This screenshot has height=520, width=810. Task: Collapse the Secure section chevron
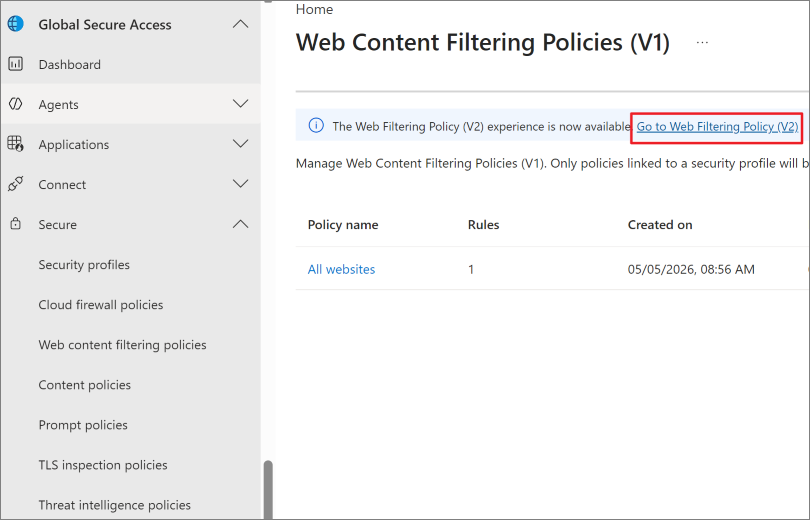click(240, 224)
